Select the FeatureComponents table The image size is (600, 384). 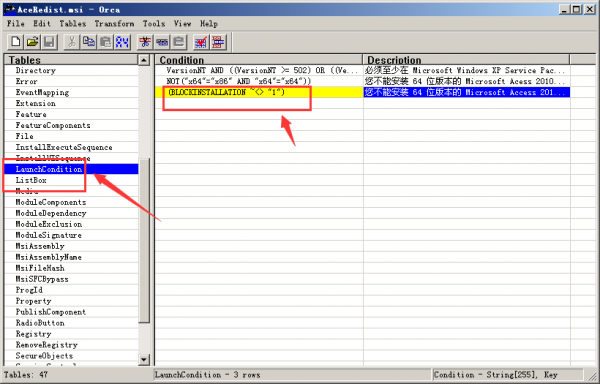[x=53, y=125]
